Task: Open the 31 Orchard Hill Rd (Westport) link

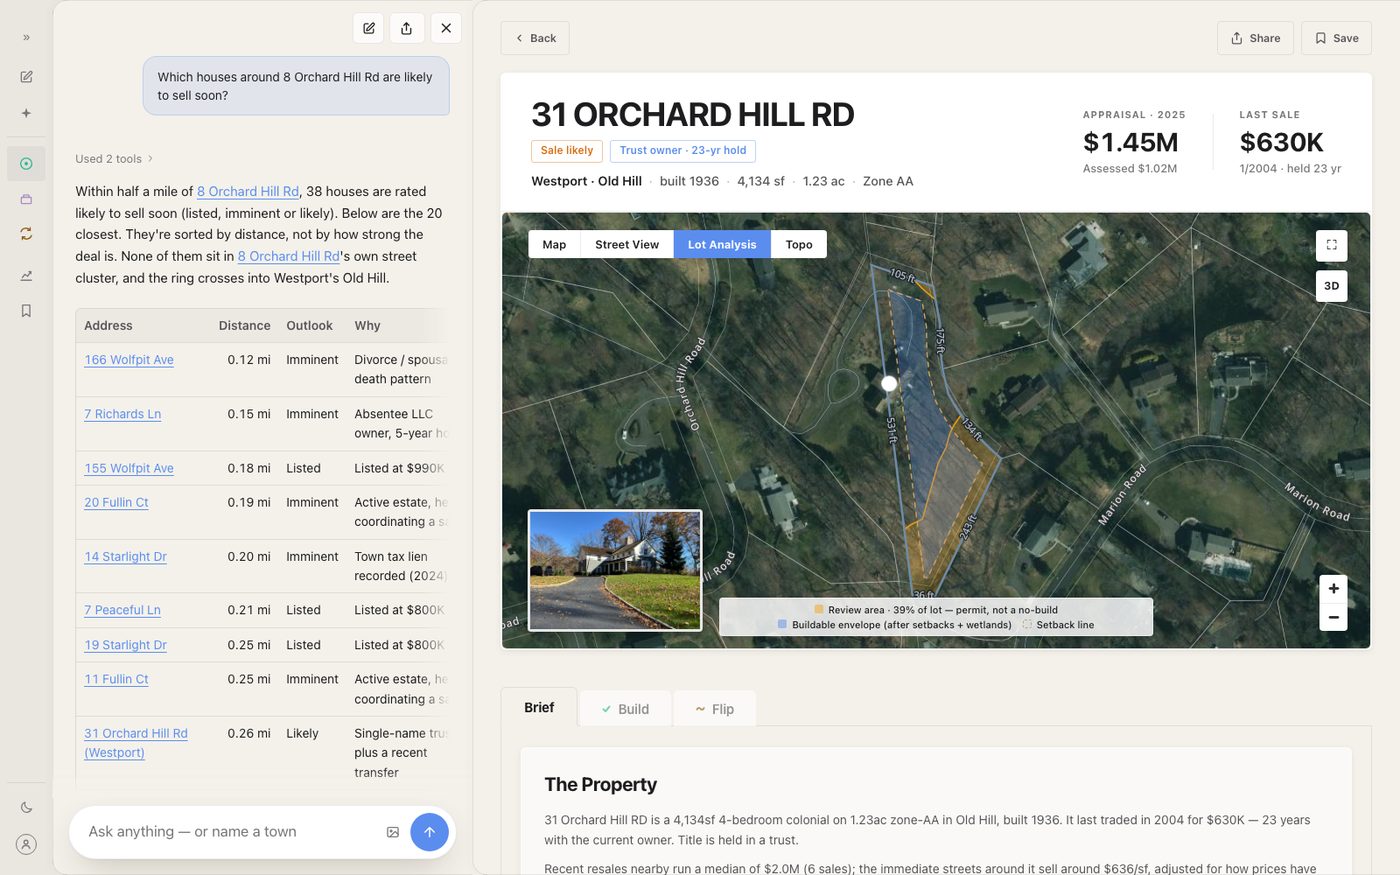Action: (136, 743)
